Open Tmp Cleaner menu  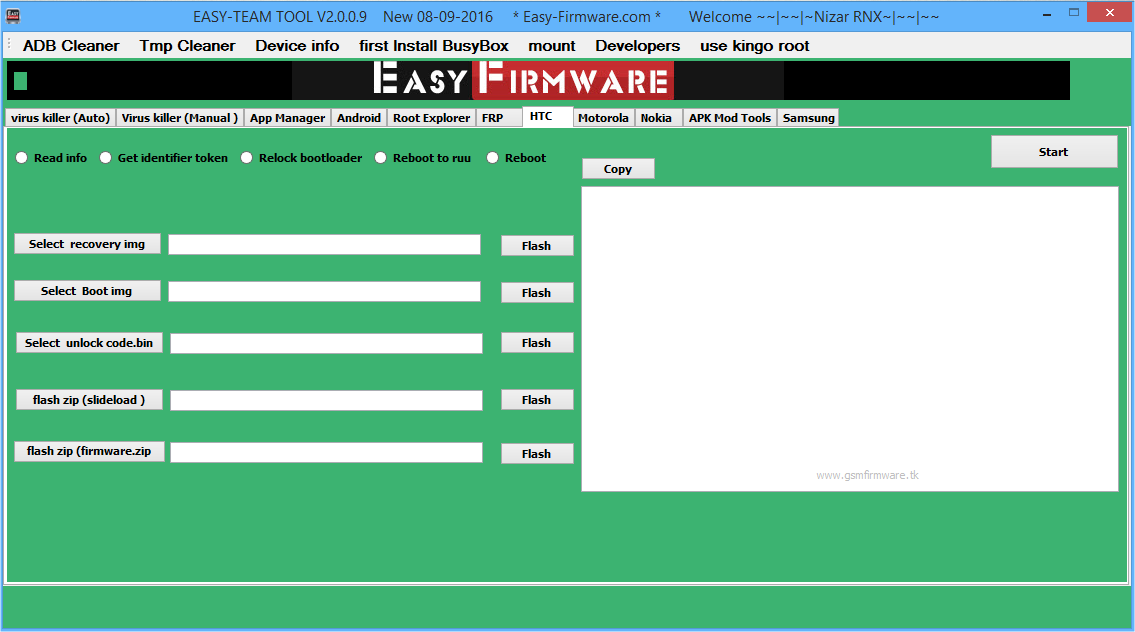[187, 46]
